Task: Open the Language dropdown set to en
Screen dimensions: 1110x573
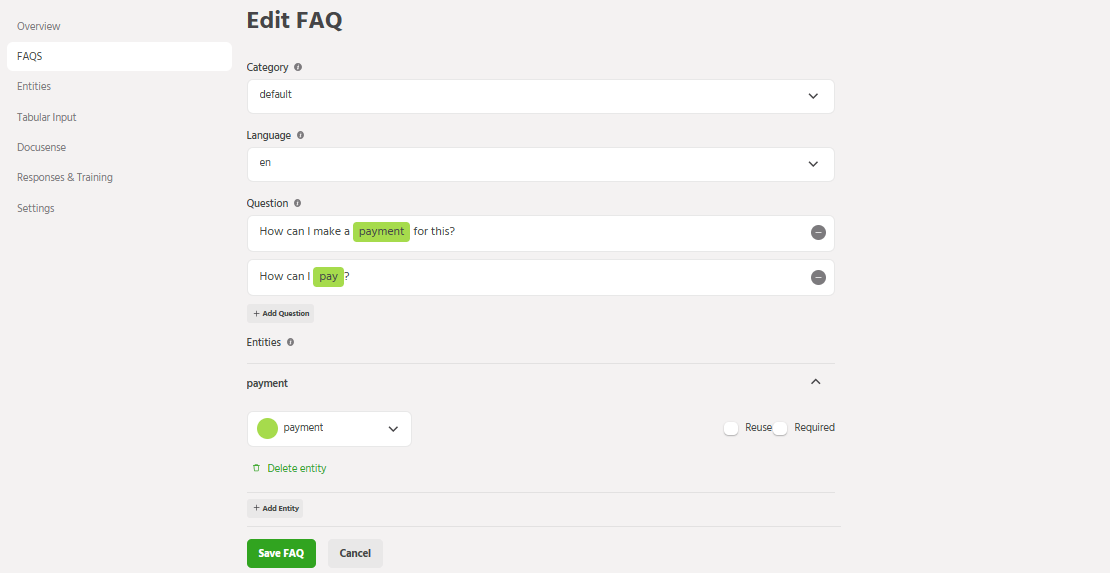Action: pyautogui.click(x=540, y=164)
